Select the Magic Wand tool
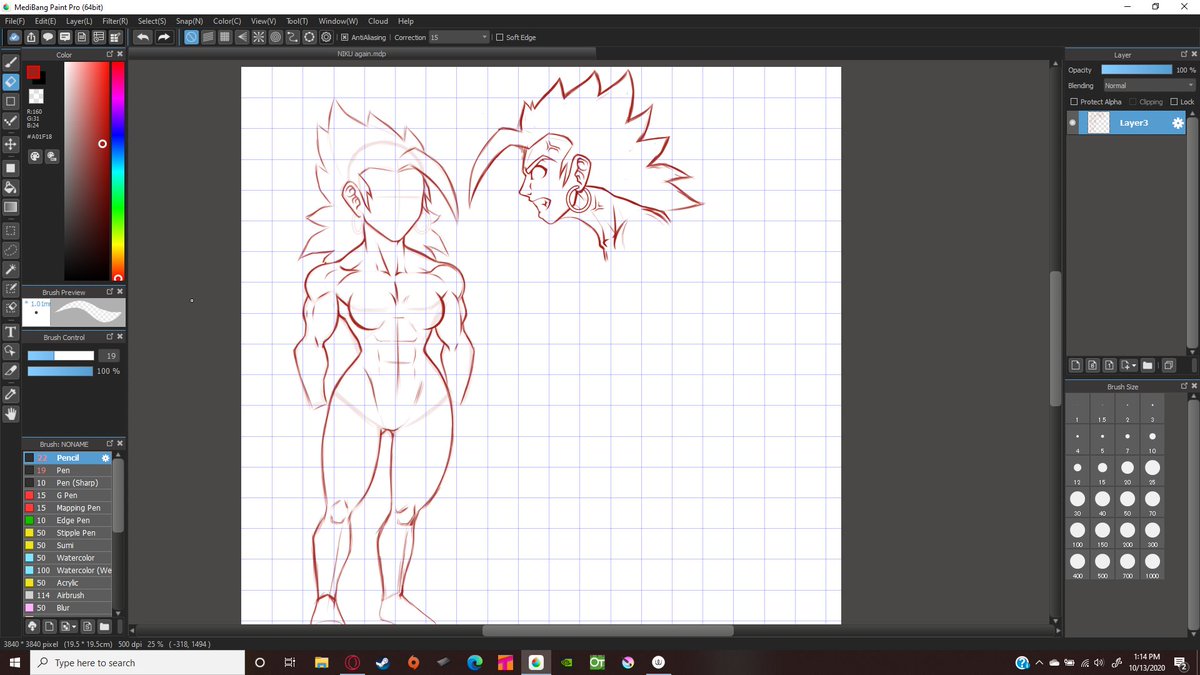Screen dimensions: 1200x675 tap(11, 270)
